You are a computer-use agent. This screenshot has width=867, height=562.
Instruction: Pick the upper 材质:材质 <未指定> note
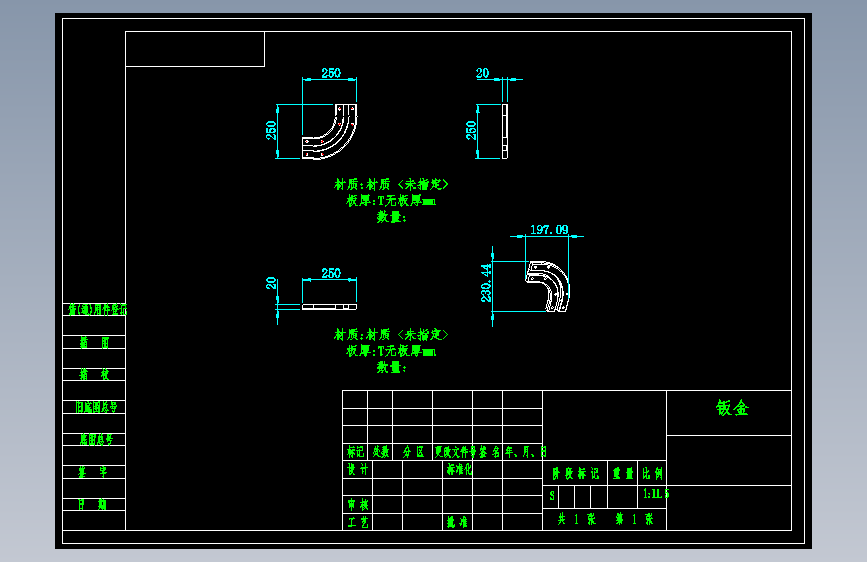(x=391, y=184)
